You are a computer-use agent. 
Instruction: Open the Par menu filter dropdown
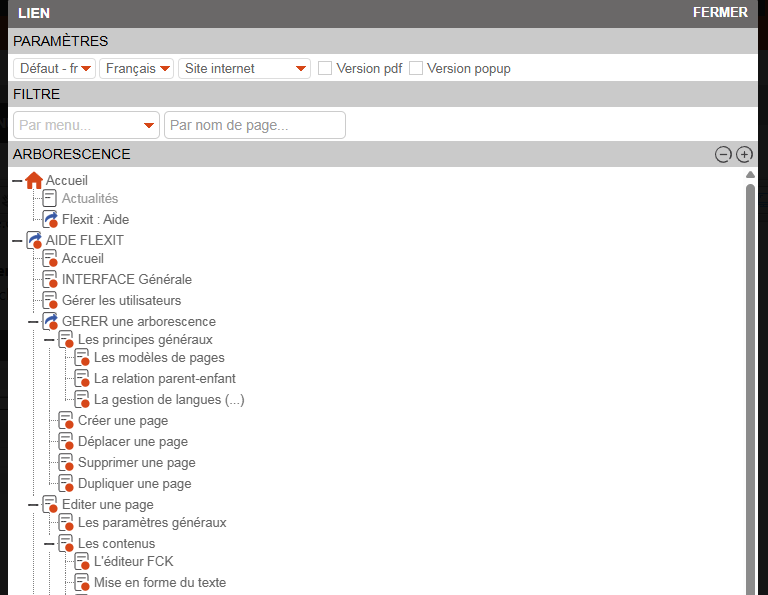86,125
